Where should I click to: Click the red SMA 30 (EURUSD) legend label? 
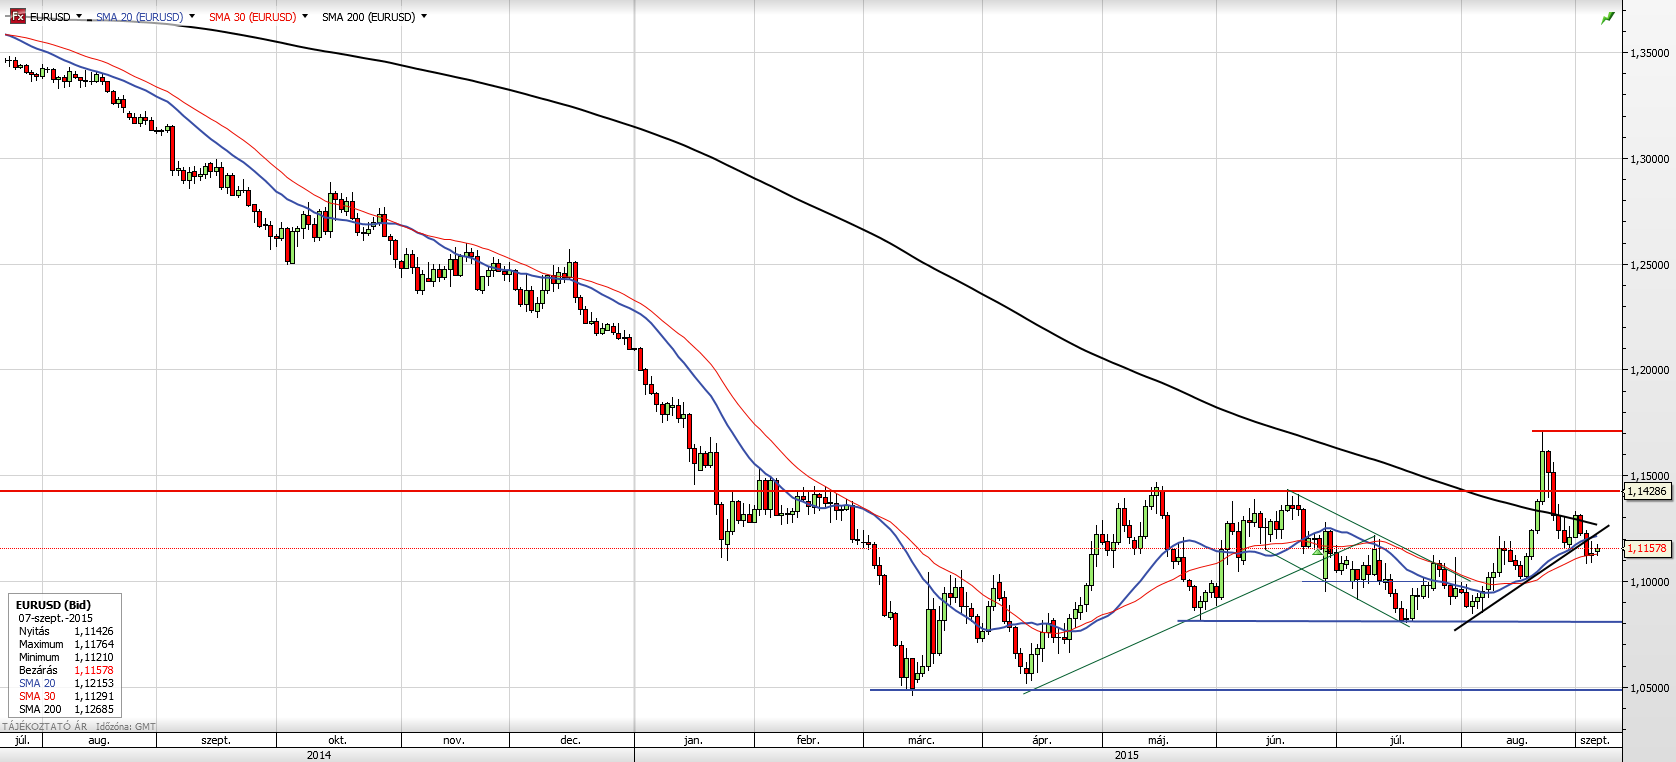tap(252, 17)
